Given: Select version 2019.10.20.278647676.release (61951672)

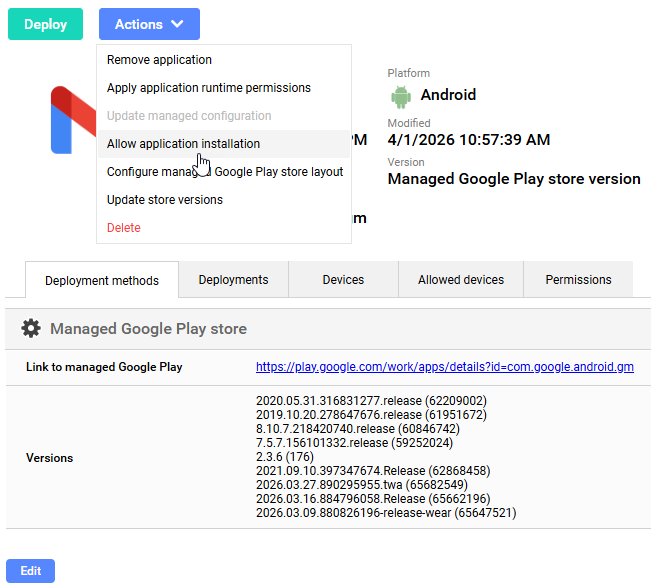Looking at the screenshot, I should point(371,415).
